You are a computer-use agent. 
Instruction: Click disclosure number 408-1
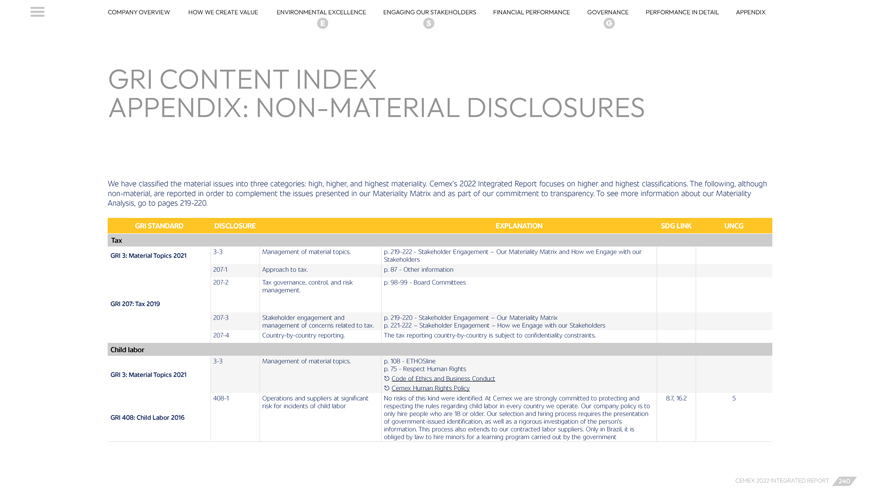tap(221, 398)
